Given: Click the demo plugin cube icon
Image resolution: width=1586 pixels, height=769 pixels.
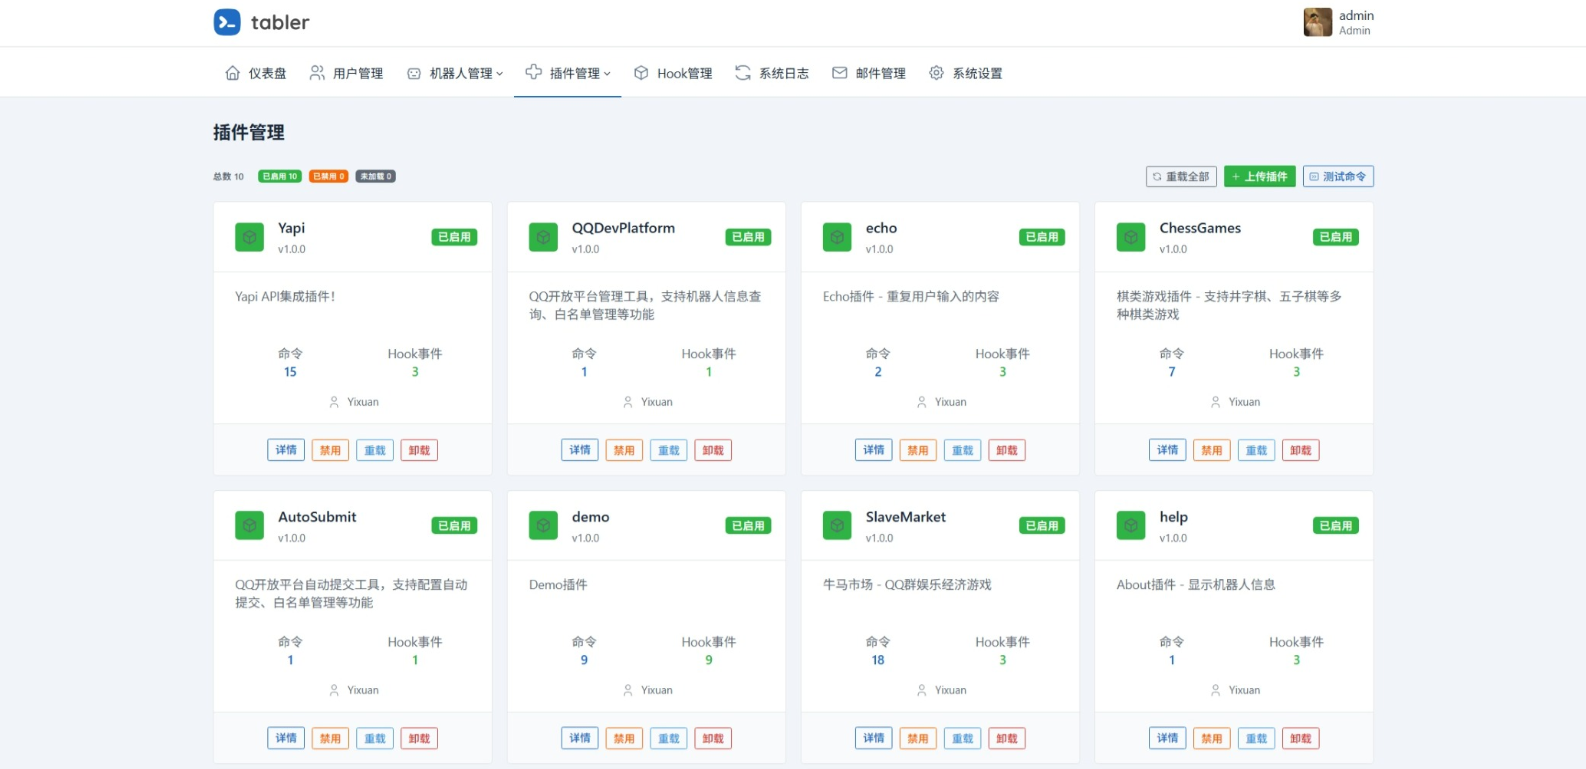Looking at the screenshot, I should point(543,525).
